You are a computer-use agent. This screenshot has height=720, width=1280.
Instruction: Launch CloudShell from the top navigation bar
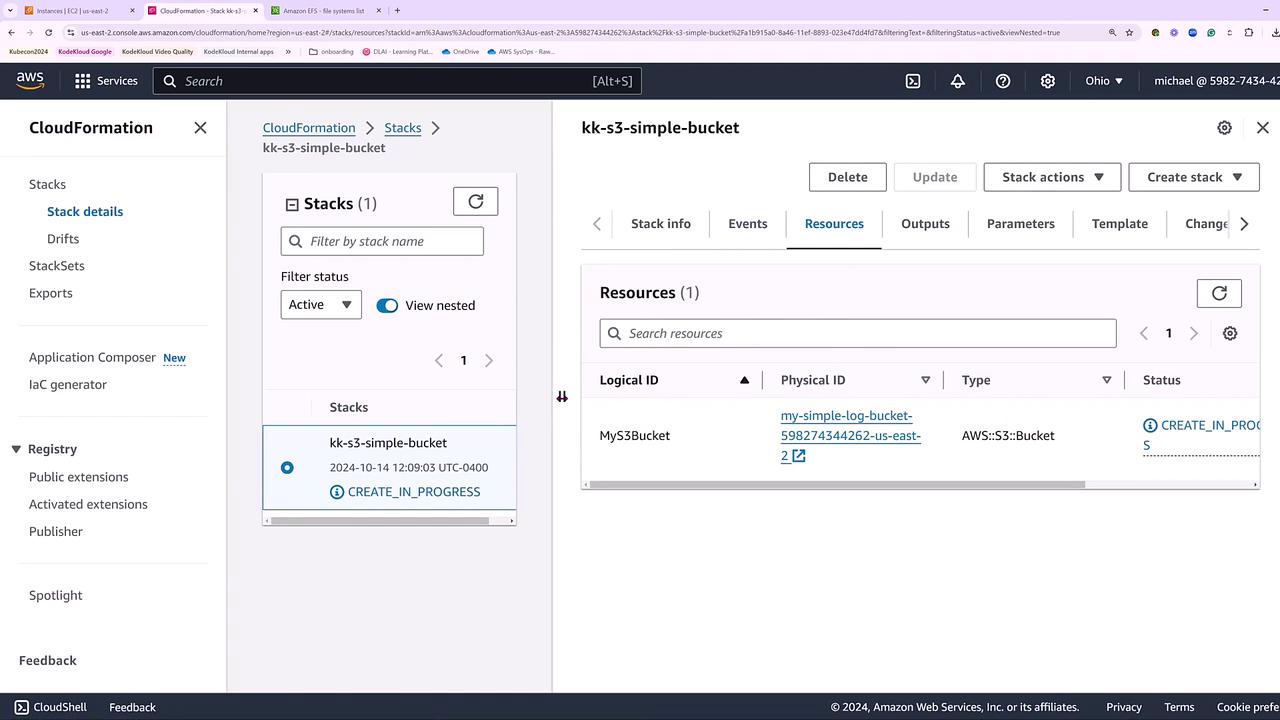913,81
